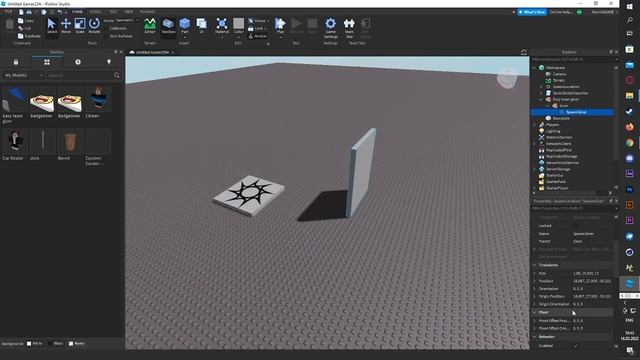Open the Terrain Editor
This screenshot has height=360, width=640.
(150, 26)
